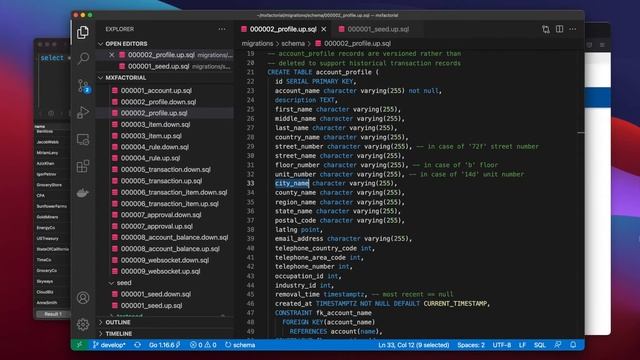Image resolution: width=640 pixels, height=360 pixels.
Task: Open 000009_websocket.up.sql file
Action: [164, 271]
